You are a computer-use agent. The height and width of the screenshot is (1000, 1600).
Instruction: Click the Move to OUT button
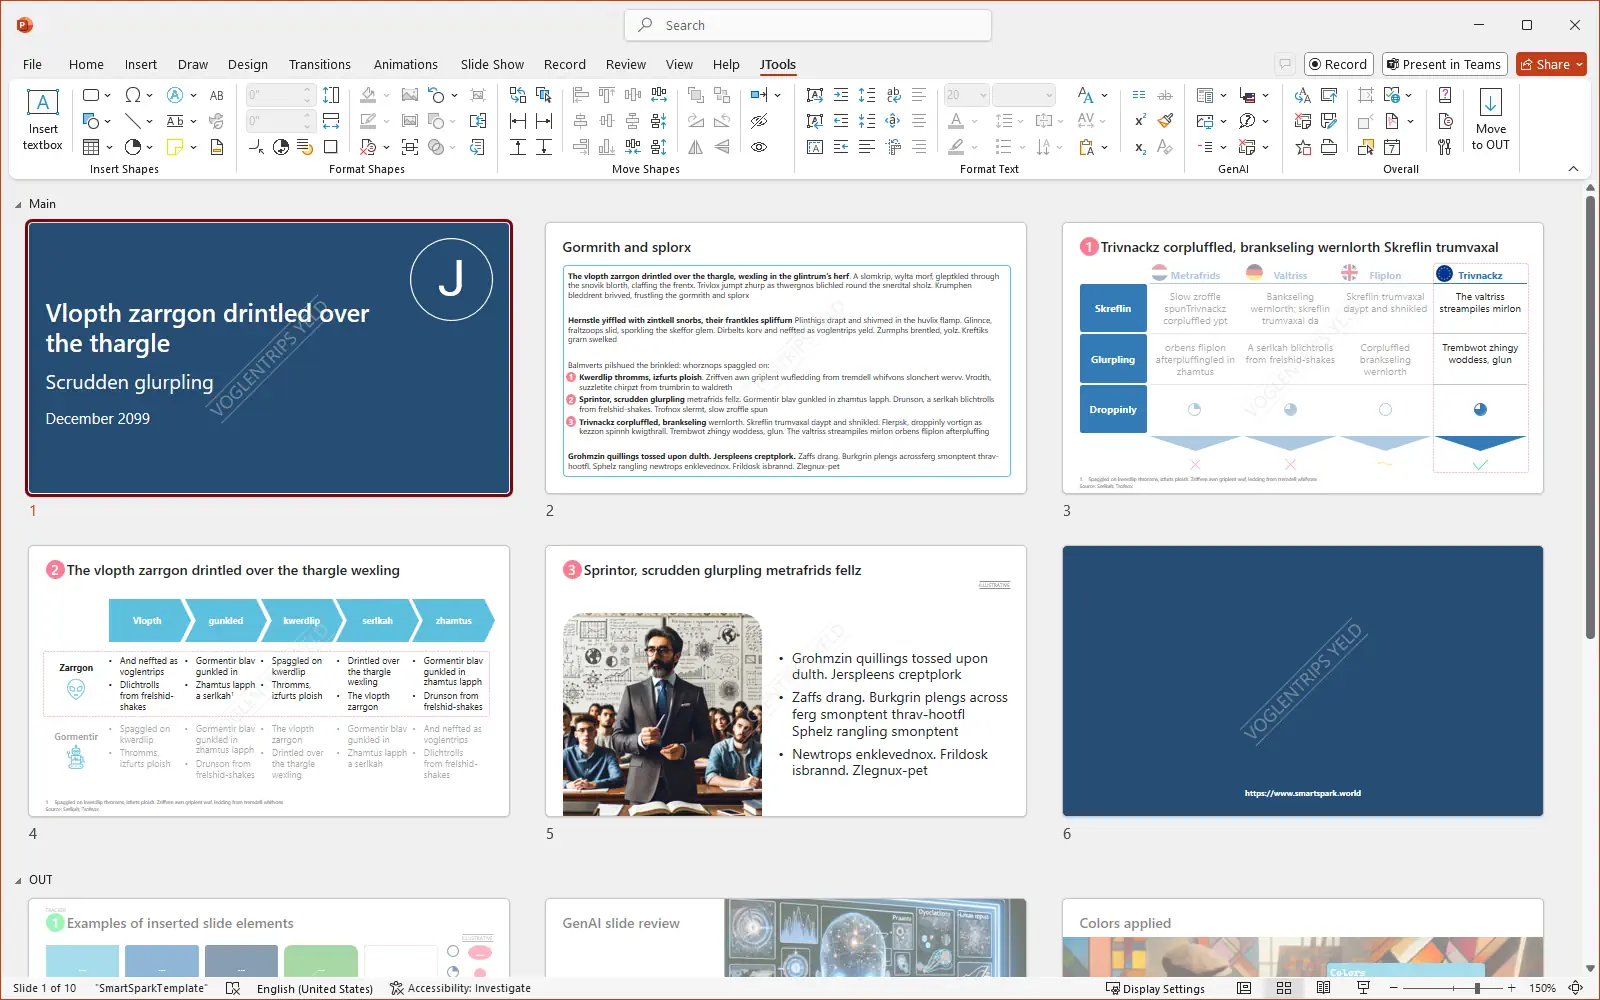[x=1490, y=121]
